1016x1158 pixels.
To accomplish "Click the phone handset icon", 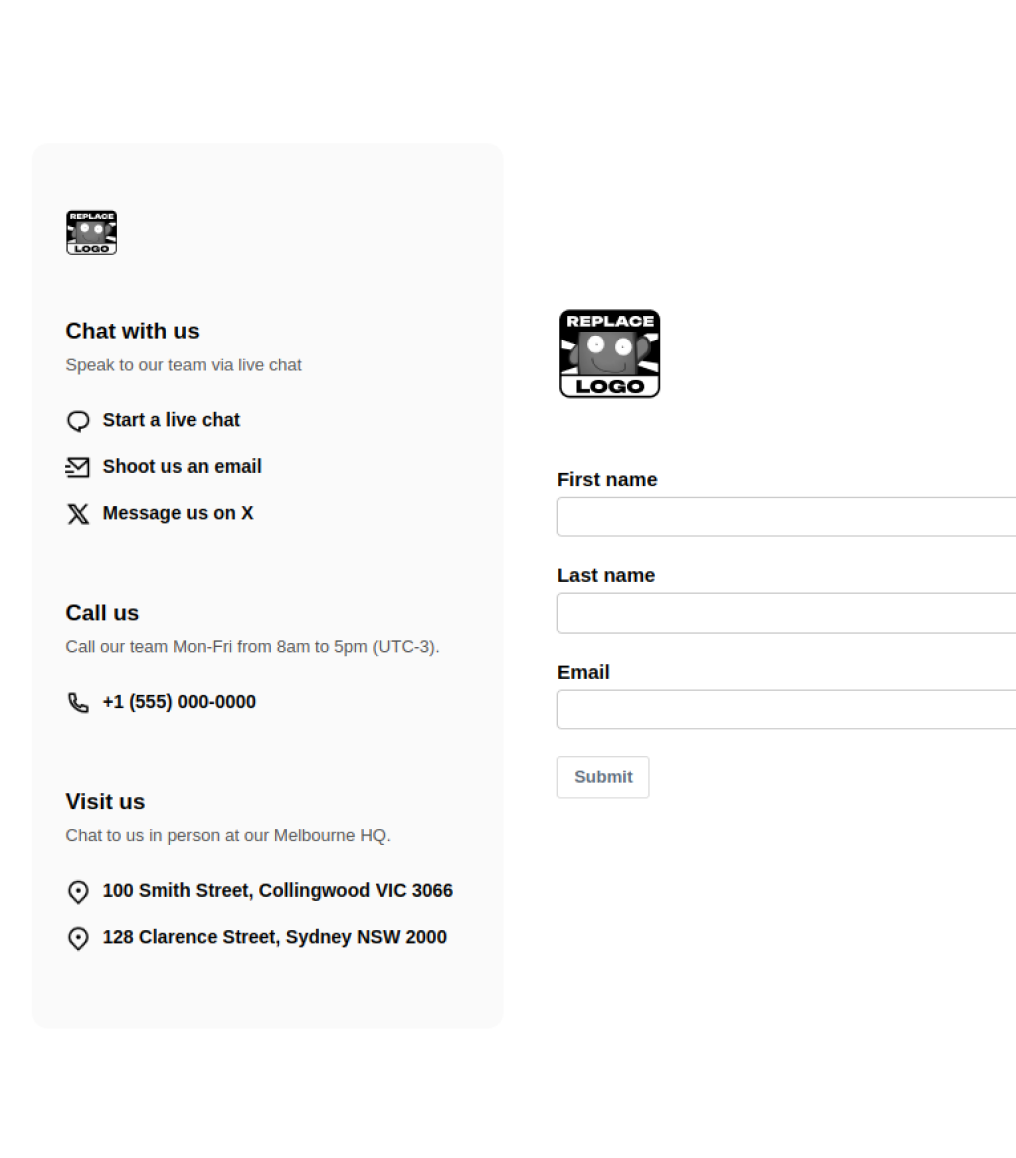I will coord(78,703).
